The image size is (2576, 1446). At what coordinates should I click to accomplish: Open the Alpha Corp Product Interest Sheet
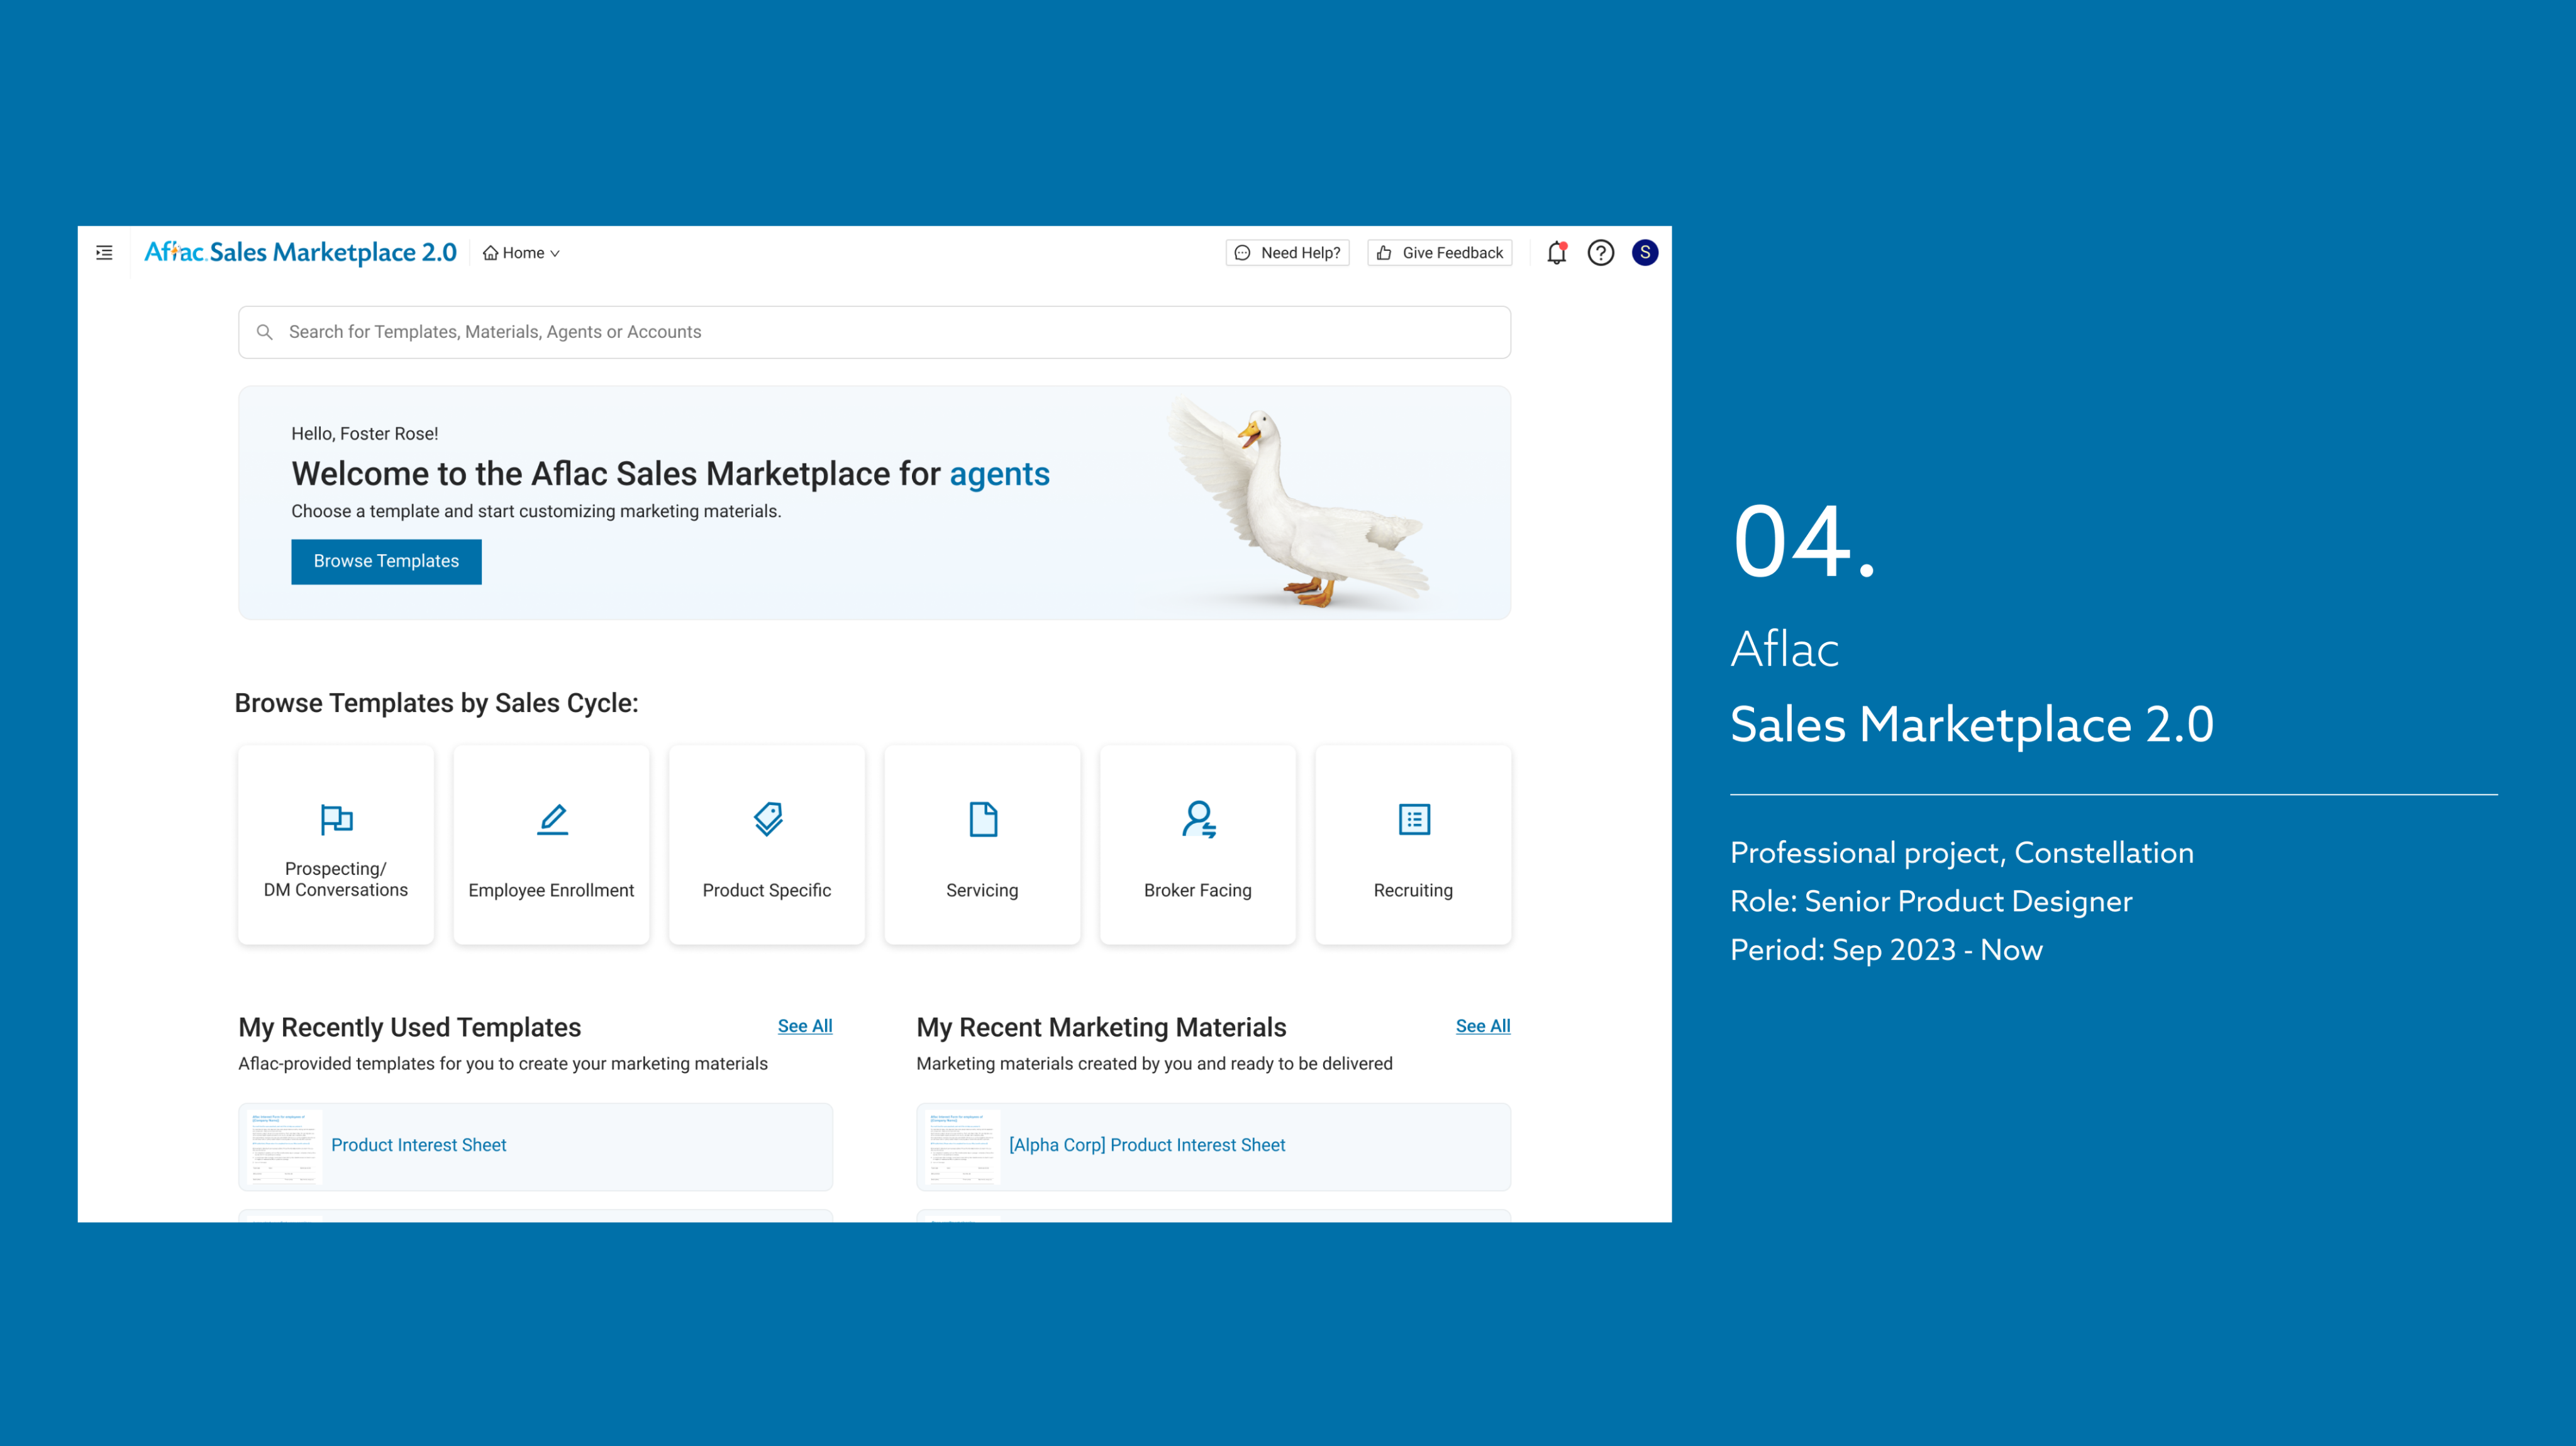tap(1147, 1145)
